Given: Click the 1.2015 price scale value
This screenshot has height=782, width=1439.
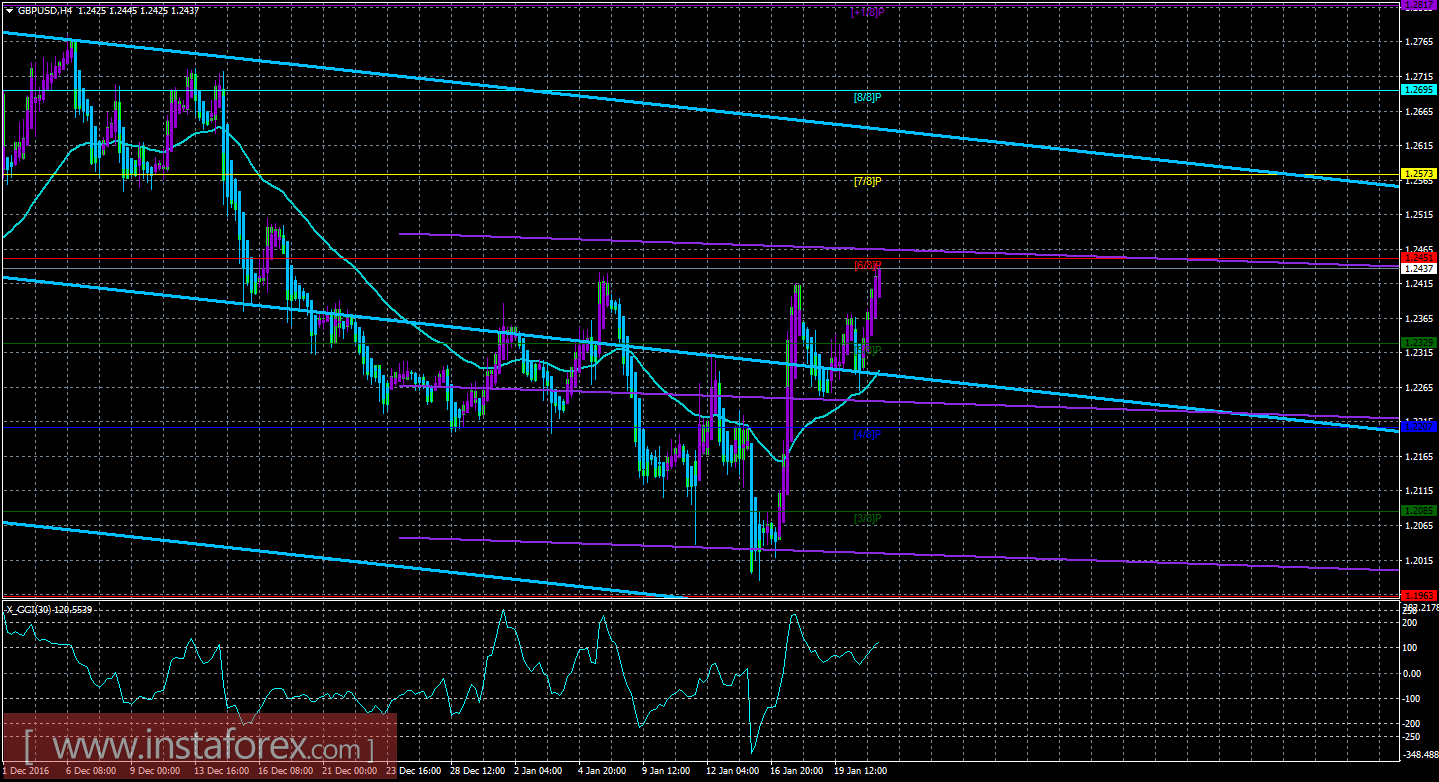Looking at the screenshot, I should pos(1418,561).
